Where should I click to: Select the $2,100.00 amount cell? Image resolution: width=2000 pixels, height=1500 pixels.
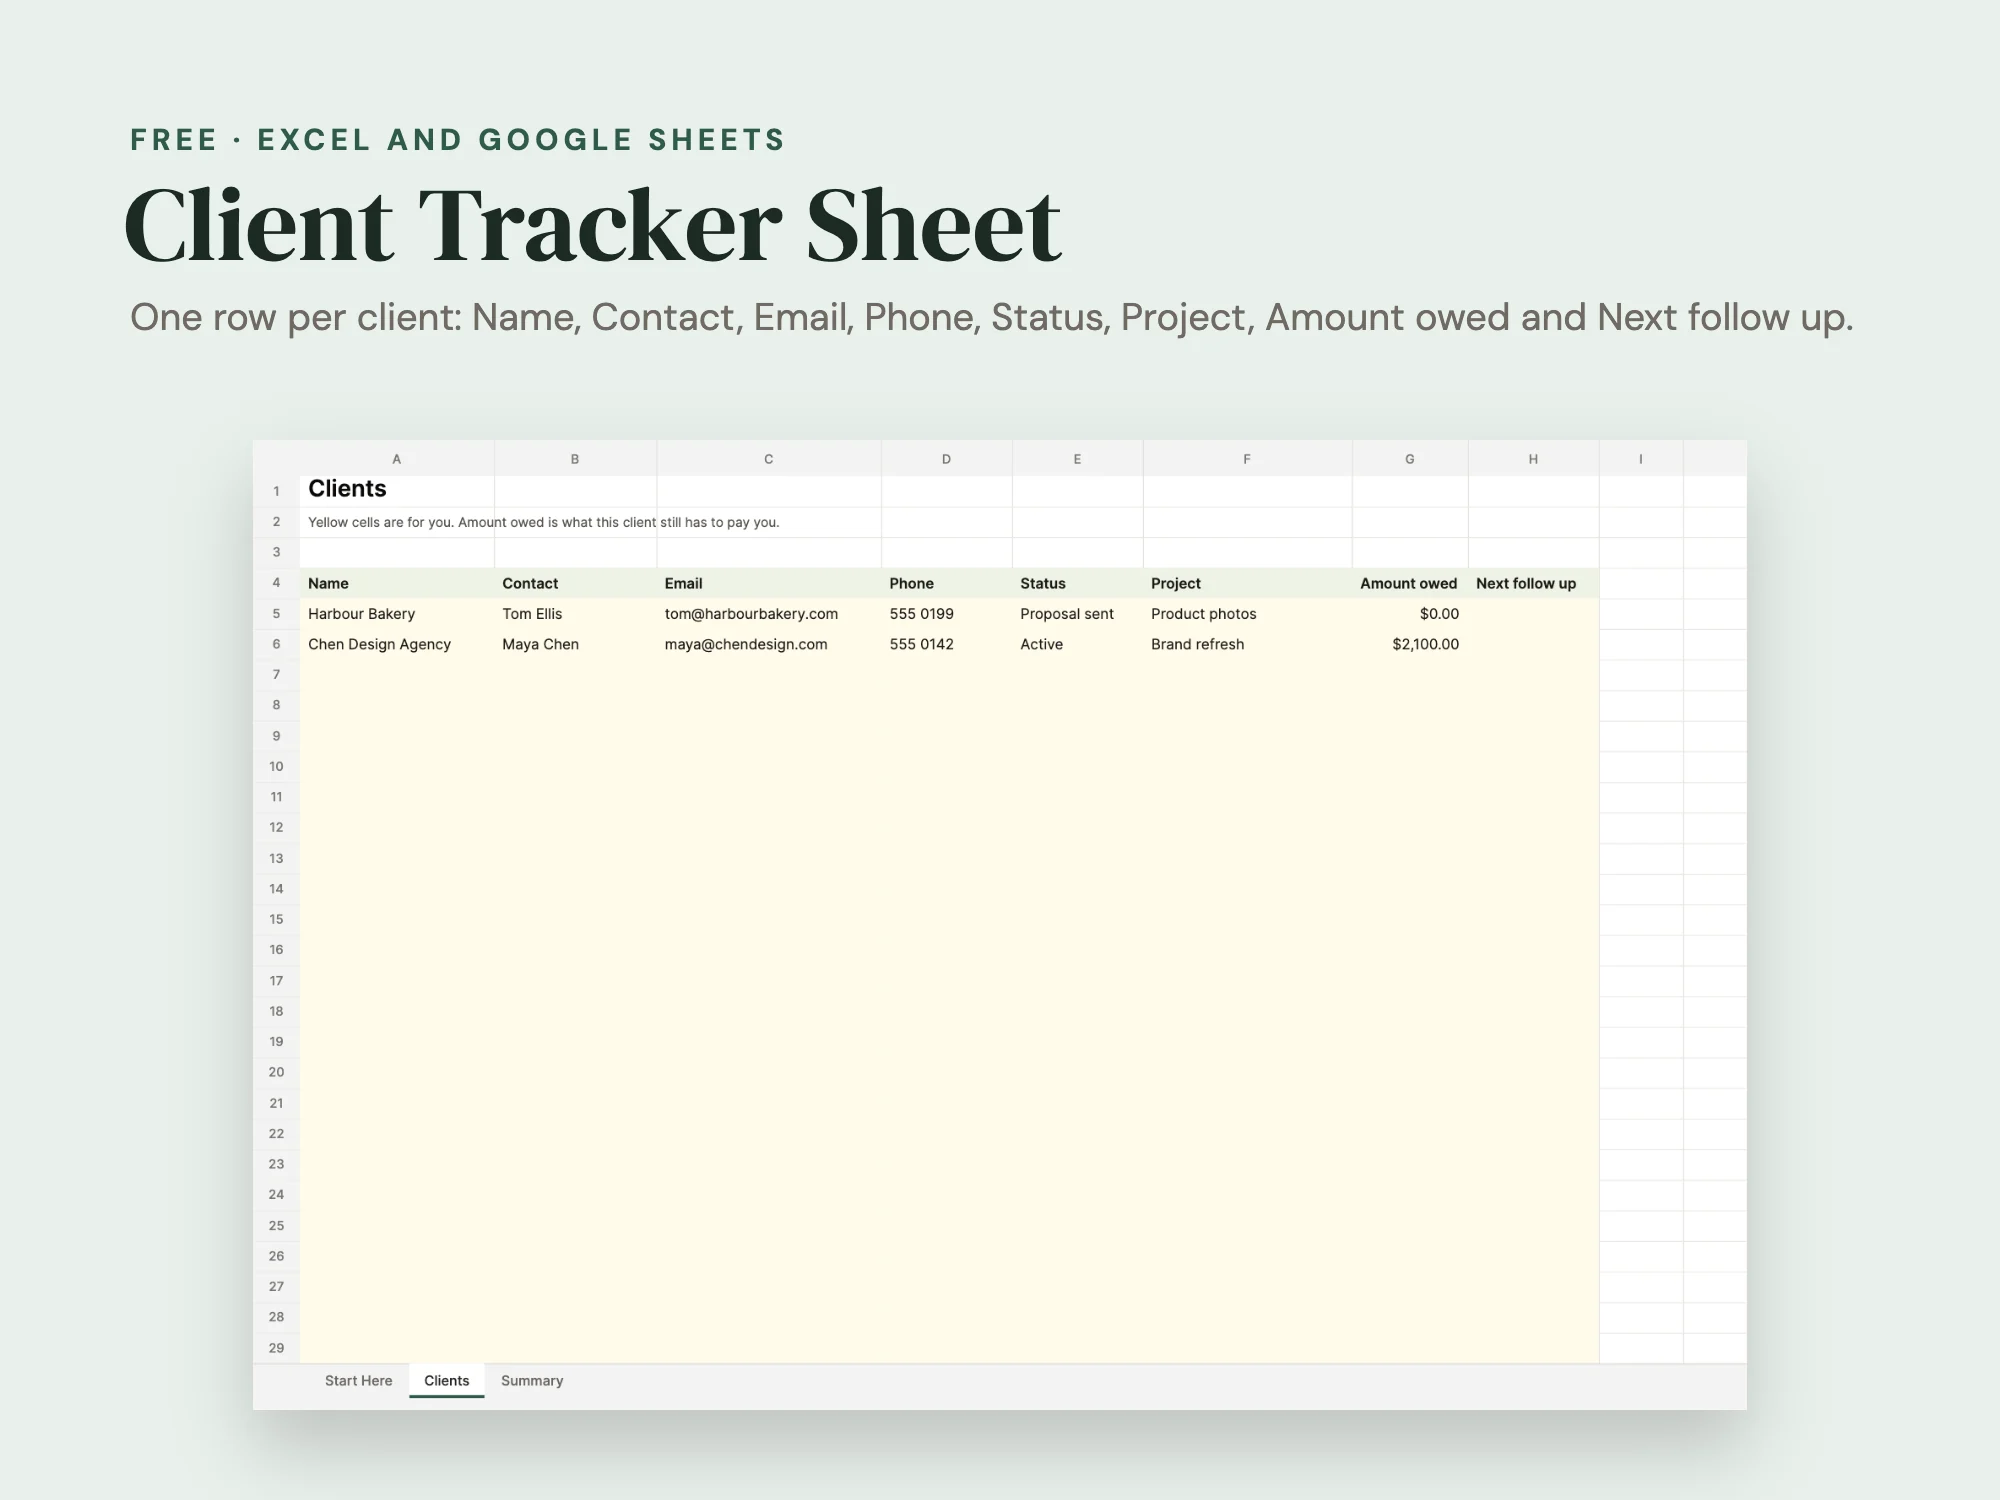[1410, 644]
